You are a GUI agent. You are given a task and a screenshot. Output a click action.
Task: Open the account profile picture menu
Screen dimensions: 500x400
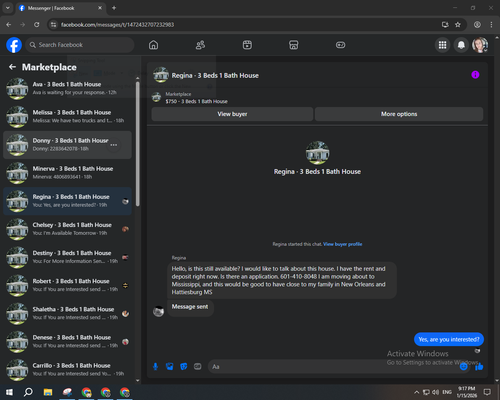[x=480, y=45]
